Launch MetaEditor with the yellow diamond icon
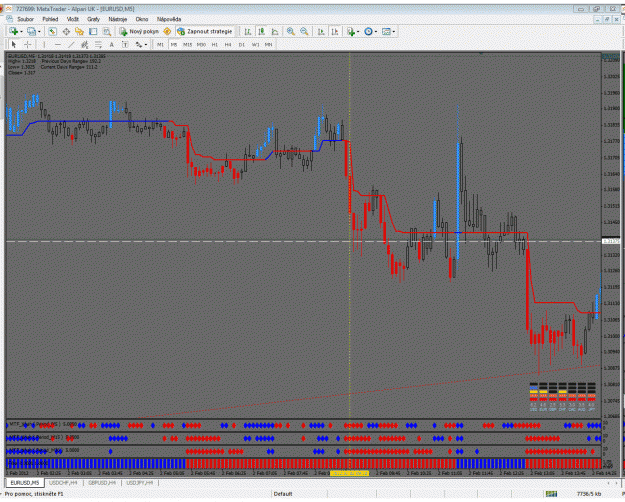 (x=167, y=31)
